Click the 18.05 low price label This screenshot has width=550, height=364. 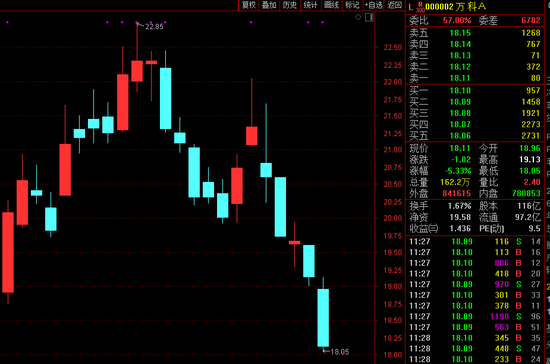[x=340, y=352]
